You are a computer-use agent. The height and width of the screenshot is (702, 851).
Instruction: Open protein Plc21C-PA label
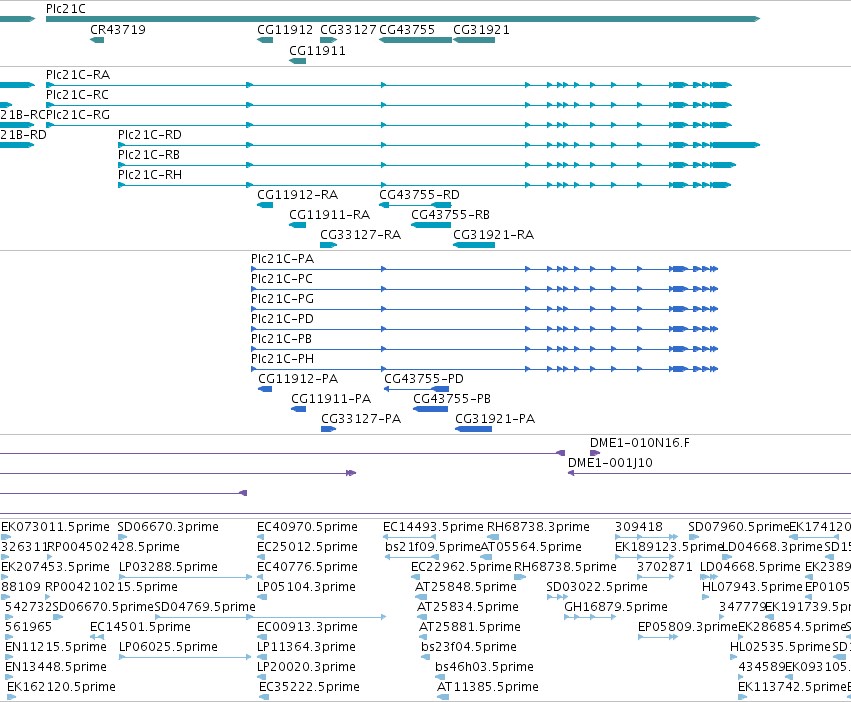282,258
